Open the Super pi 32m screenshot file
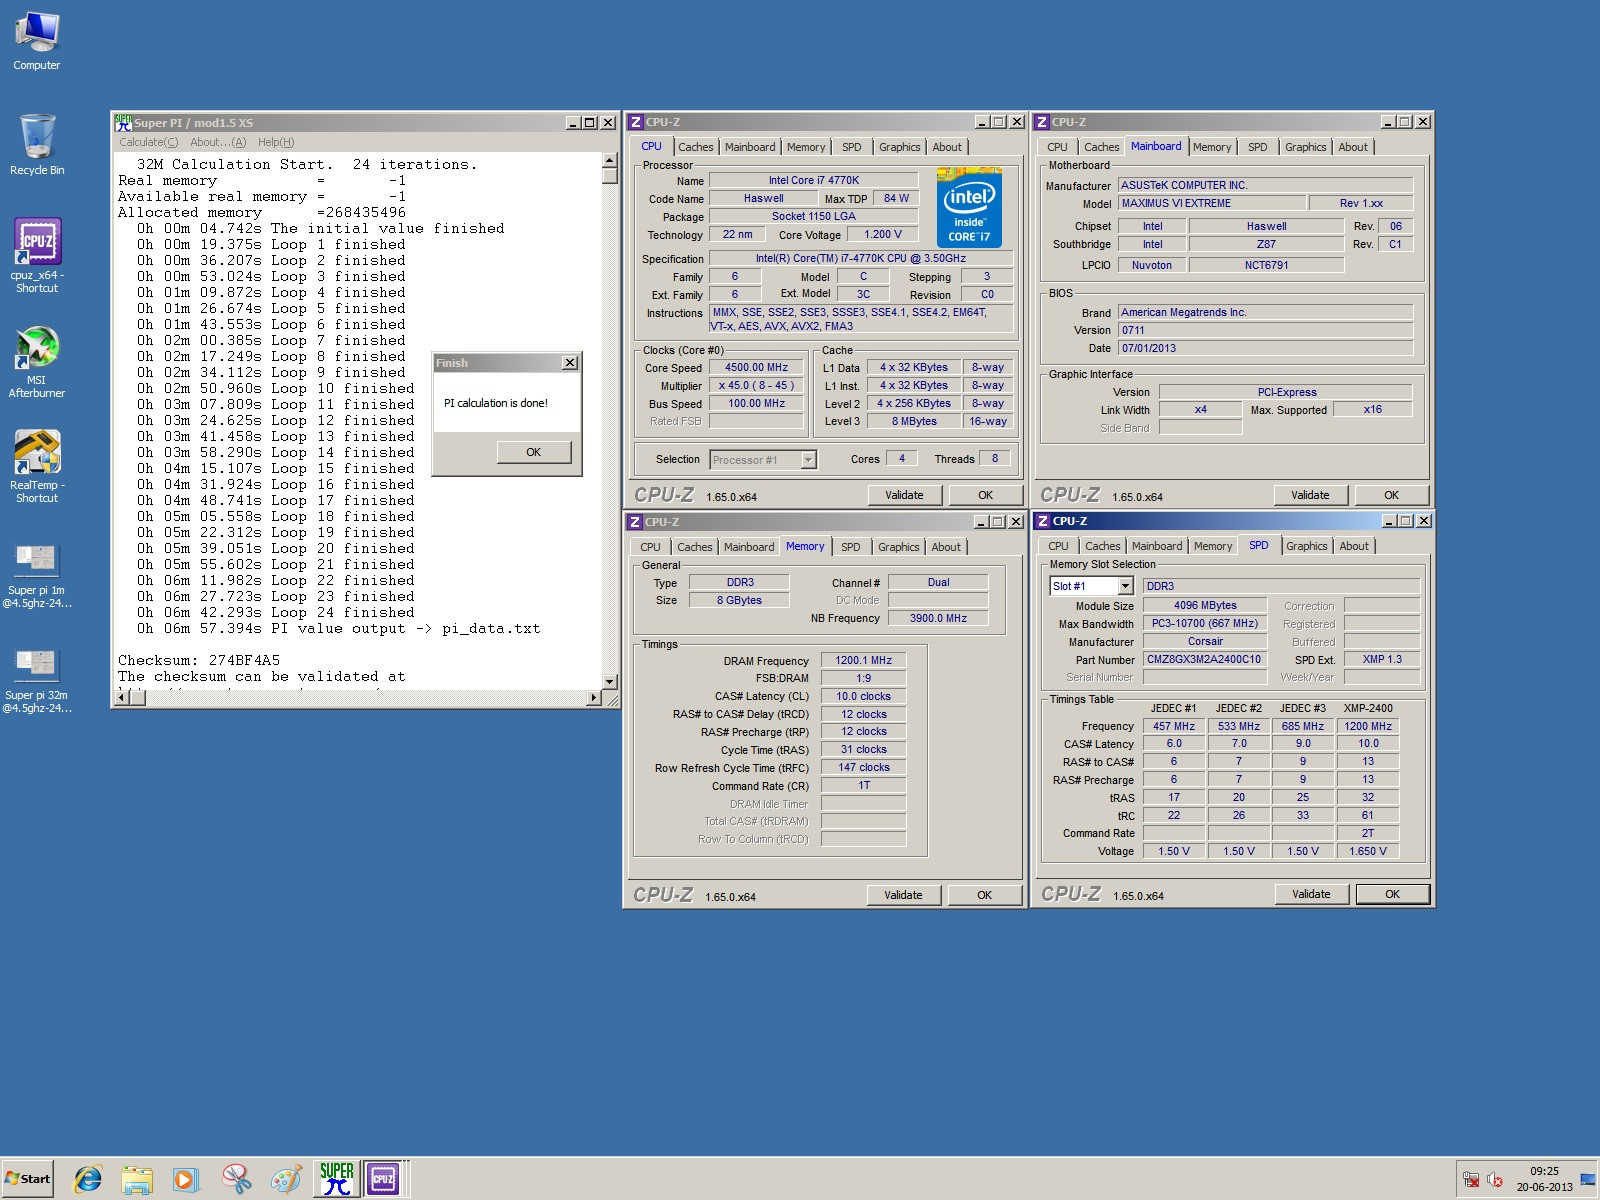Viewport: 1600px width, 1200px height. click(x=37, y=680)
